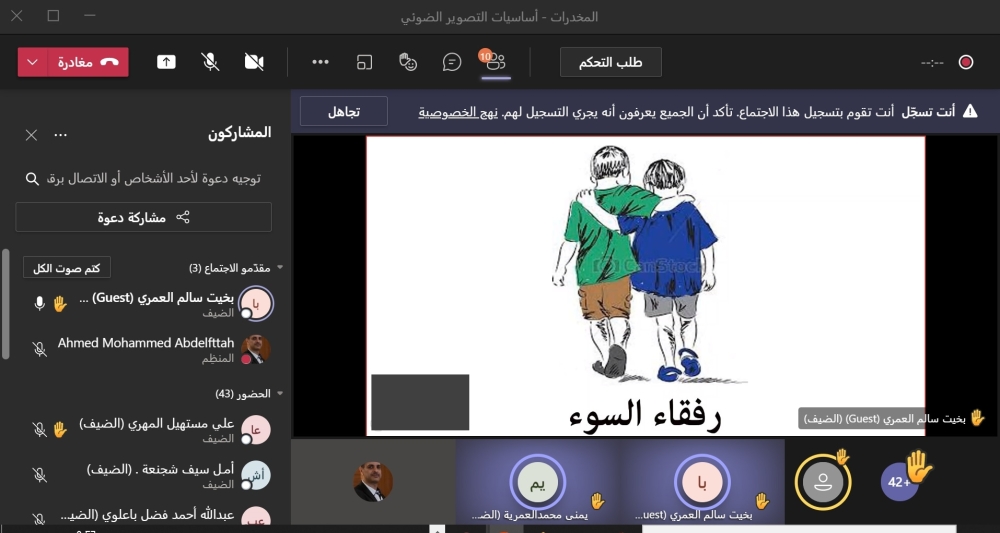
Task: Click كتم صوت الكل mute all button
Action: [x=67, y=268]
